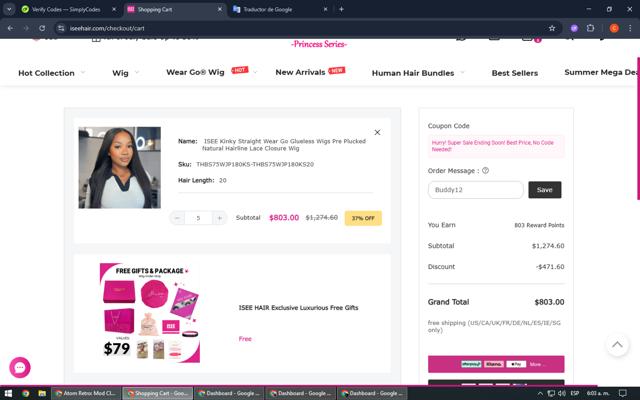Bookmark this page with the star icon
The width and height of the screenshot is (640, 400).
point(552,28)
